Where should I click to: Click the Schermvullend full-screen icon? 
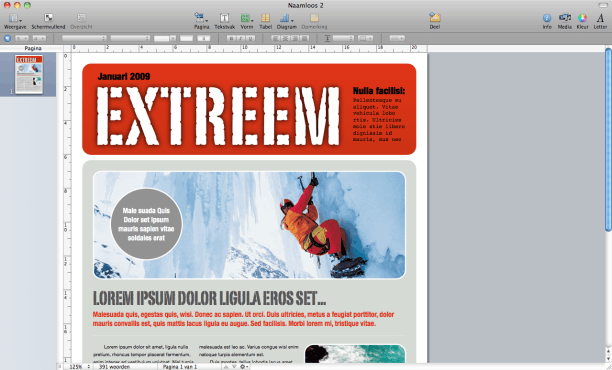48,18
